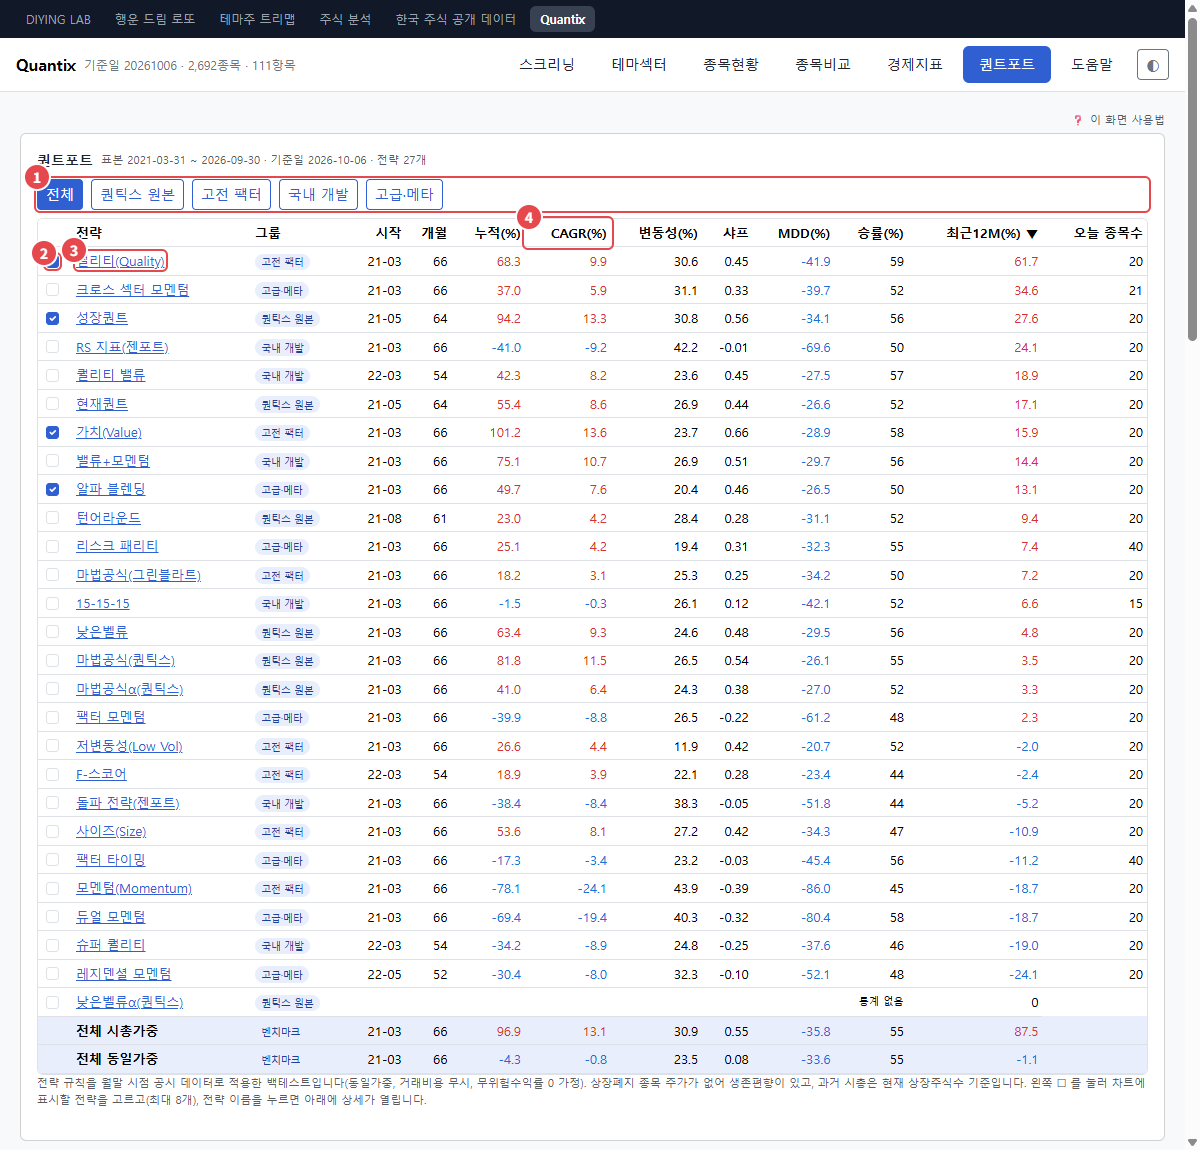1200x1150 pixels.
Task: Open 주식 분석 in top bar
Action: click(345, 19)
